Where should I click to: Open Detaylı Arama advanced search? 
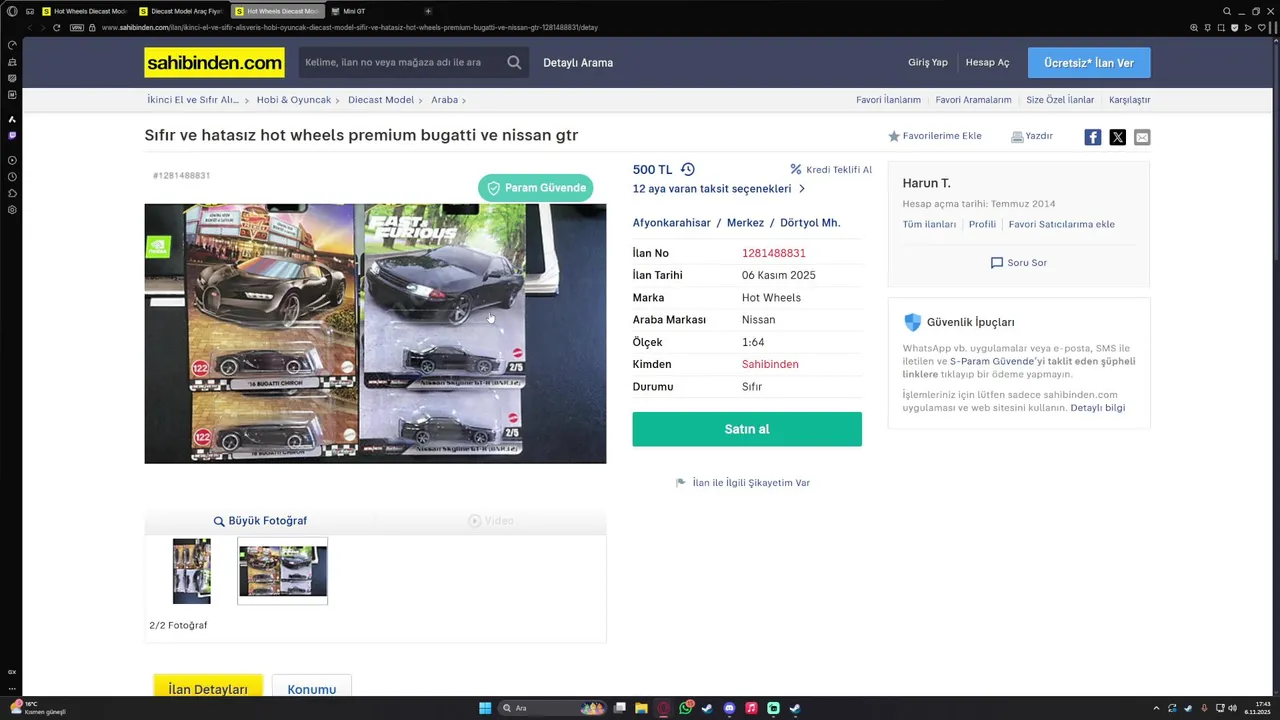(x=578, y=63)
